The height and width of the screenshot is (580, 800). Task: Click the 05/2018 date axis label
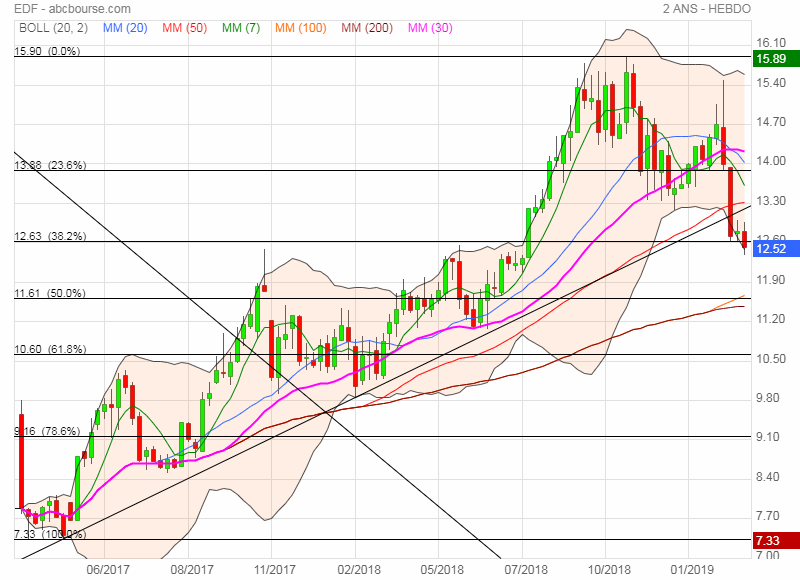(x=442, y=570)
